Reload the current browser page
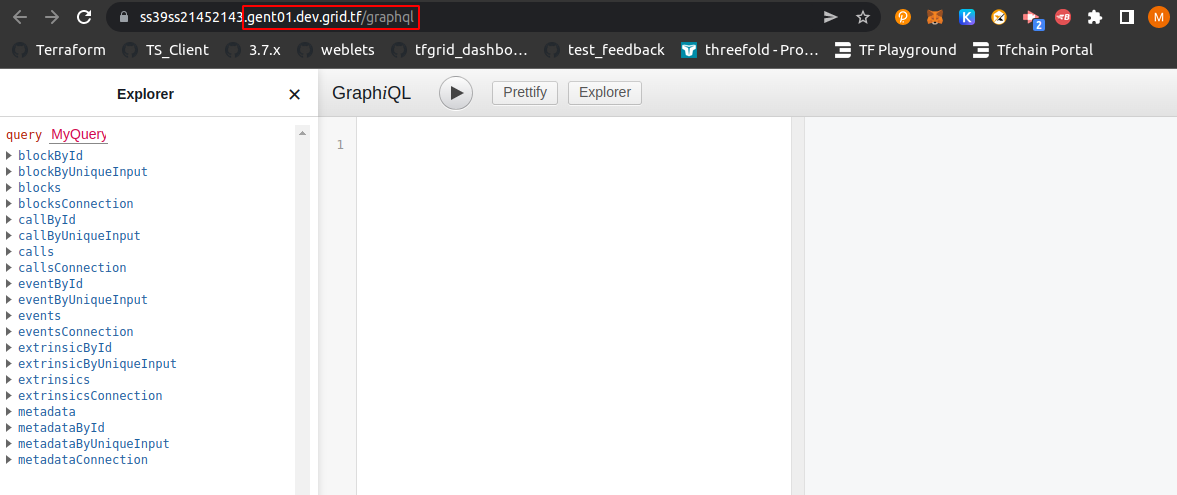1177x495 pixels. [x=85, y=17]
